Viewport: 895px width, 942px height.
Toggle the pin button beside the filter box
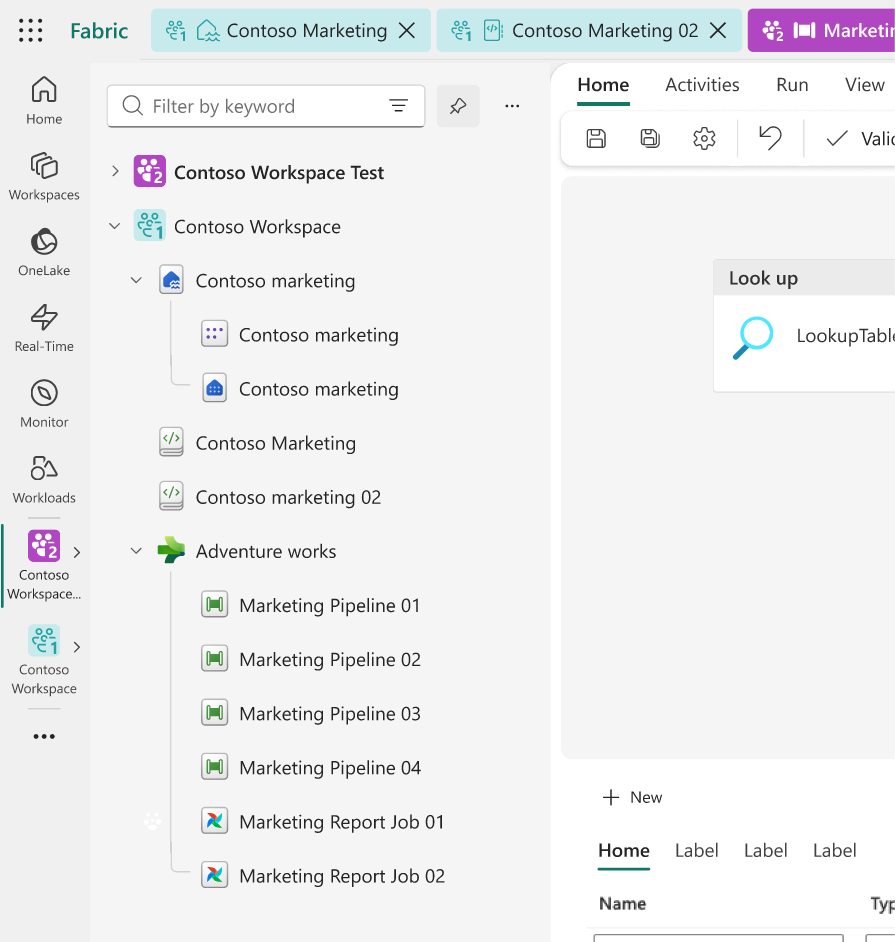point(458,106)
